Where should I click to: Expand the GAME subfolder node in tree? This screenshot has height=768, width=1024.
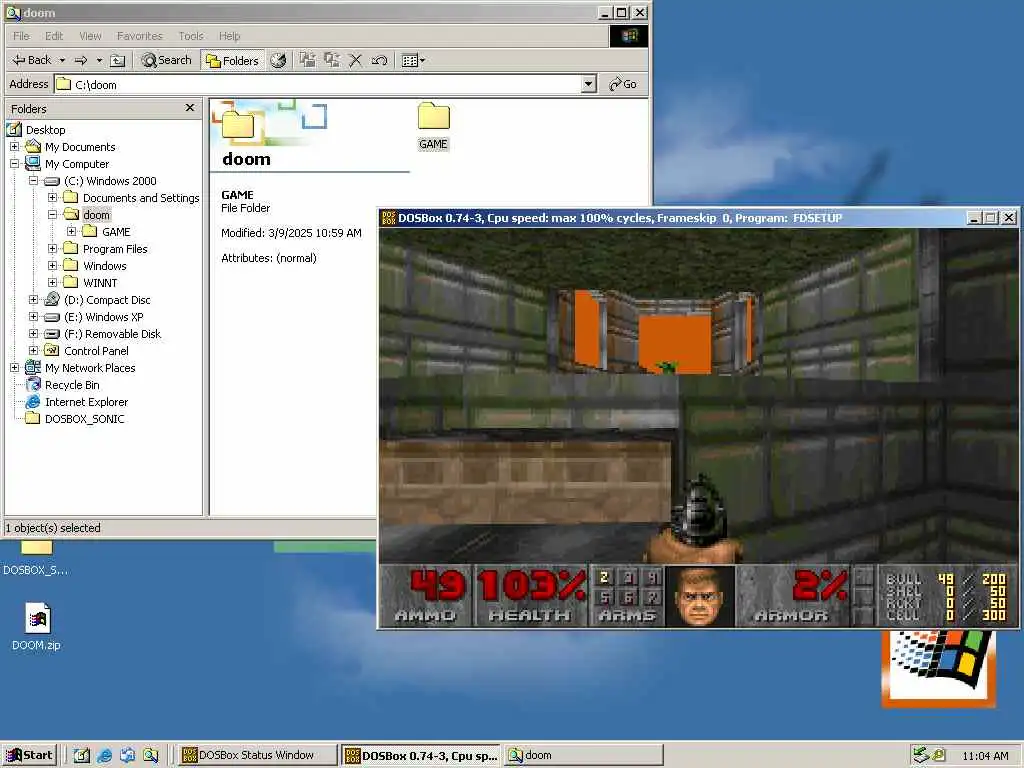(x=72, y=231)
